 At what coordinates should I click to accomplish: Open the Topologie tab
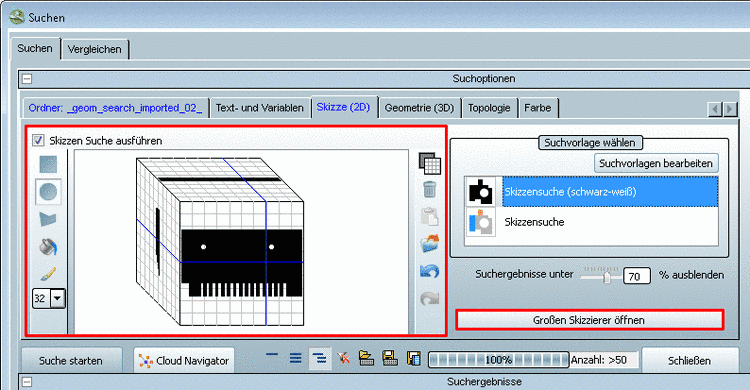[x=489, y=108]
